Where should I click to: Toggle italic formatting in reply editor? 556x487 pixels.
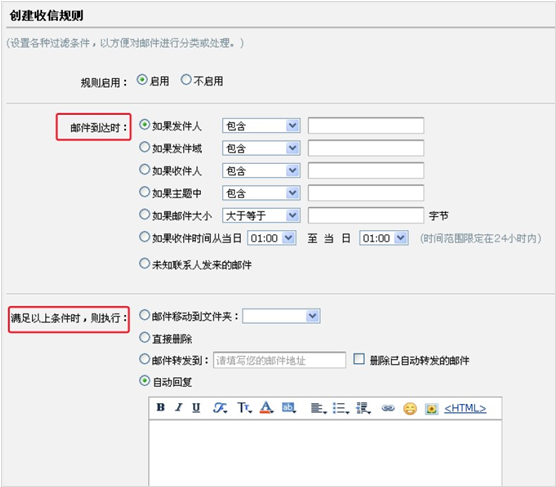(178, 408)
